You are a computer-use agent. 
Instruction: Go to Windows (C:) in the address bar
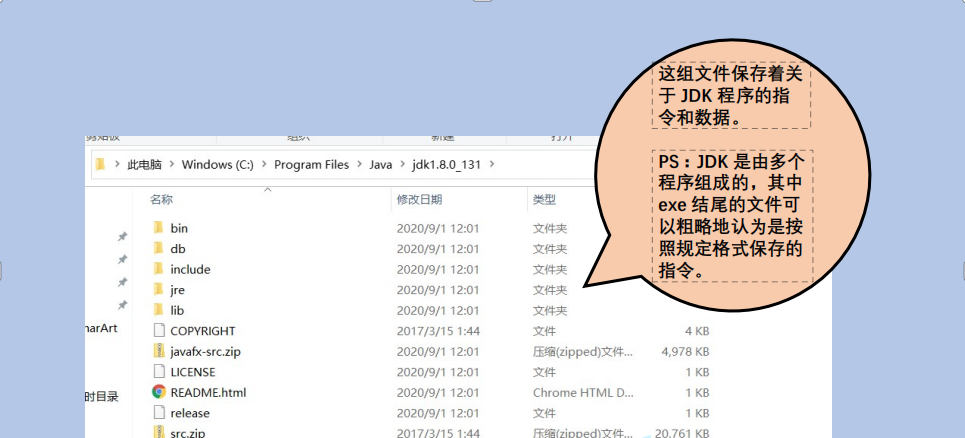tap(217, 165)
